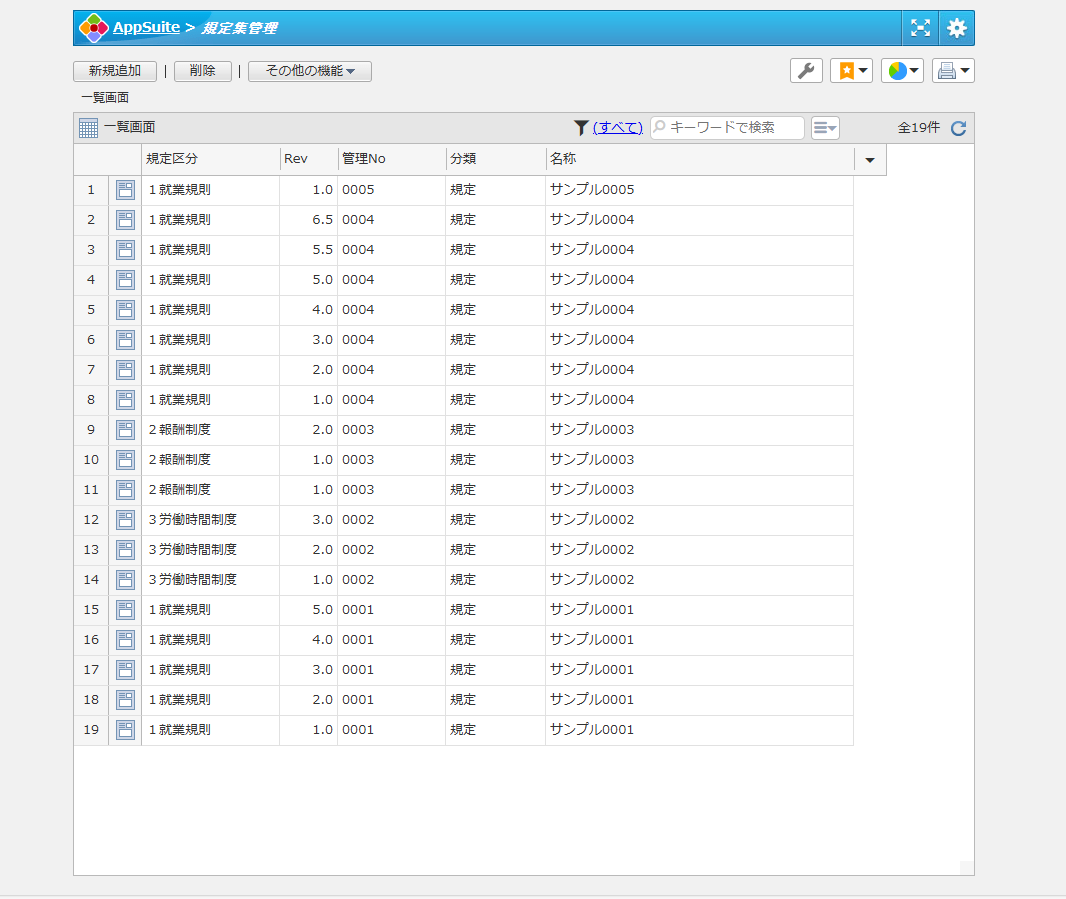The width and height of the screenshot is (1066, 899).
Task: Open record detail icon for row 1
Action: tap(125, 190)
